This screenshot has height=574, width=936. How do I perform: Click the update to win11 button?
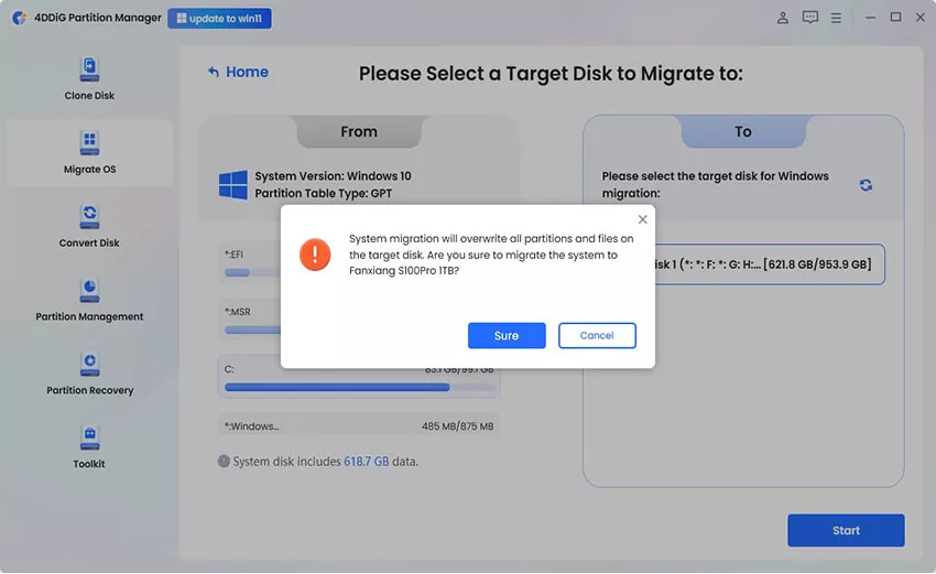click(220, 18)
